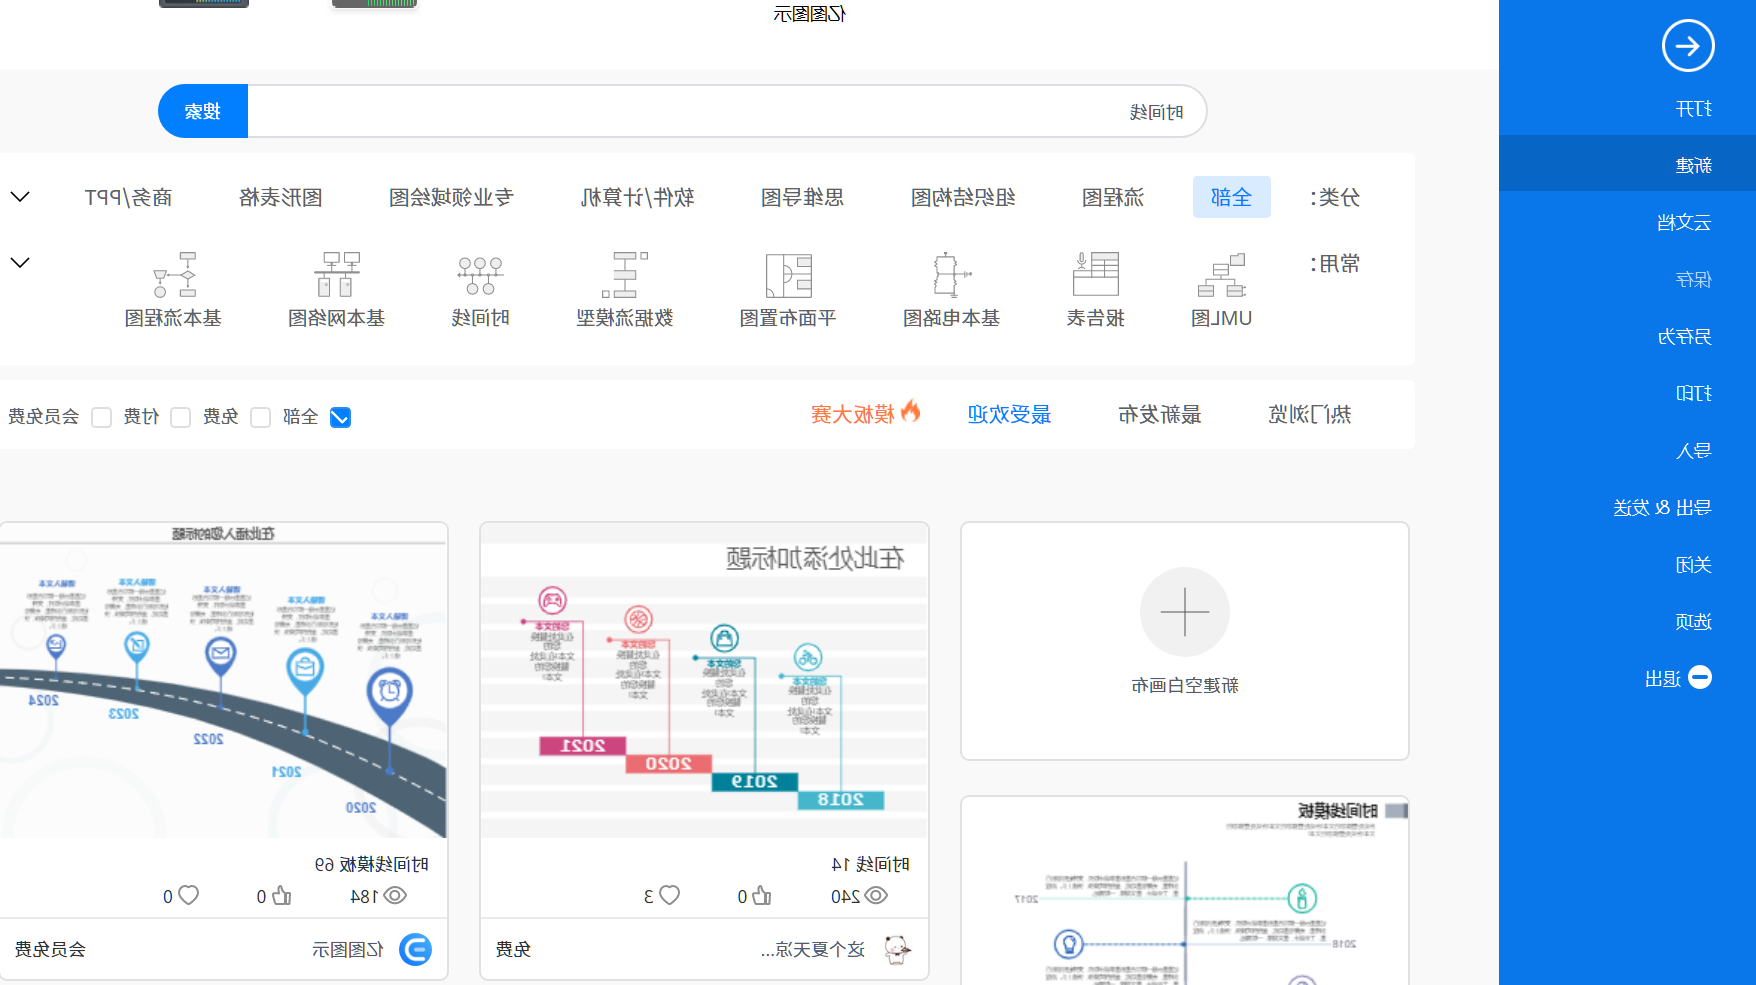Select the 基本电路图 circuit diagram icon

point(951,275)
